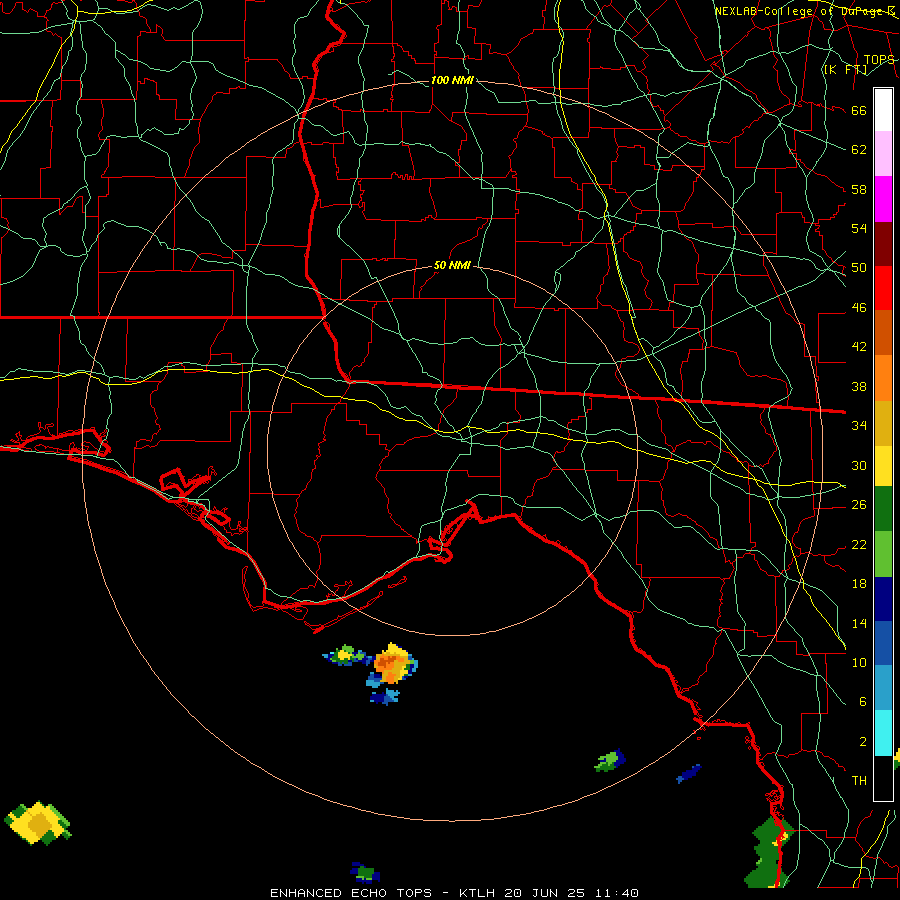900x900 pixels.
Task: Click the magenta band between 54 and 58
Action: click(x=883, y=199)
